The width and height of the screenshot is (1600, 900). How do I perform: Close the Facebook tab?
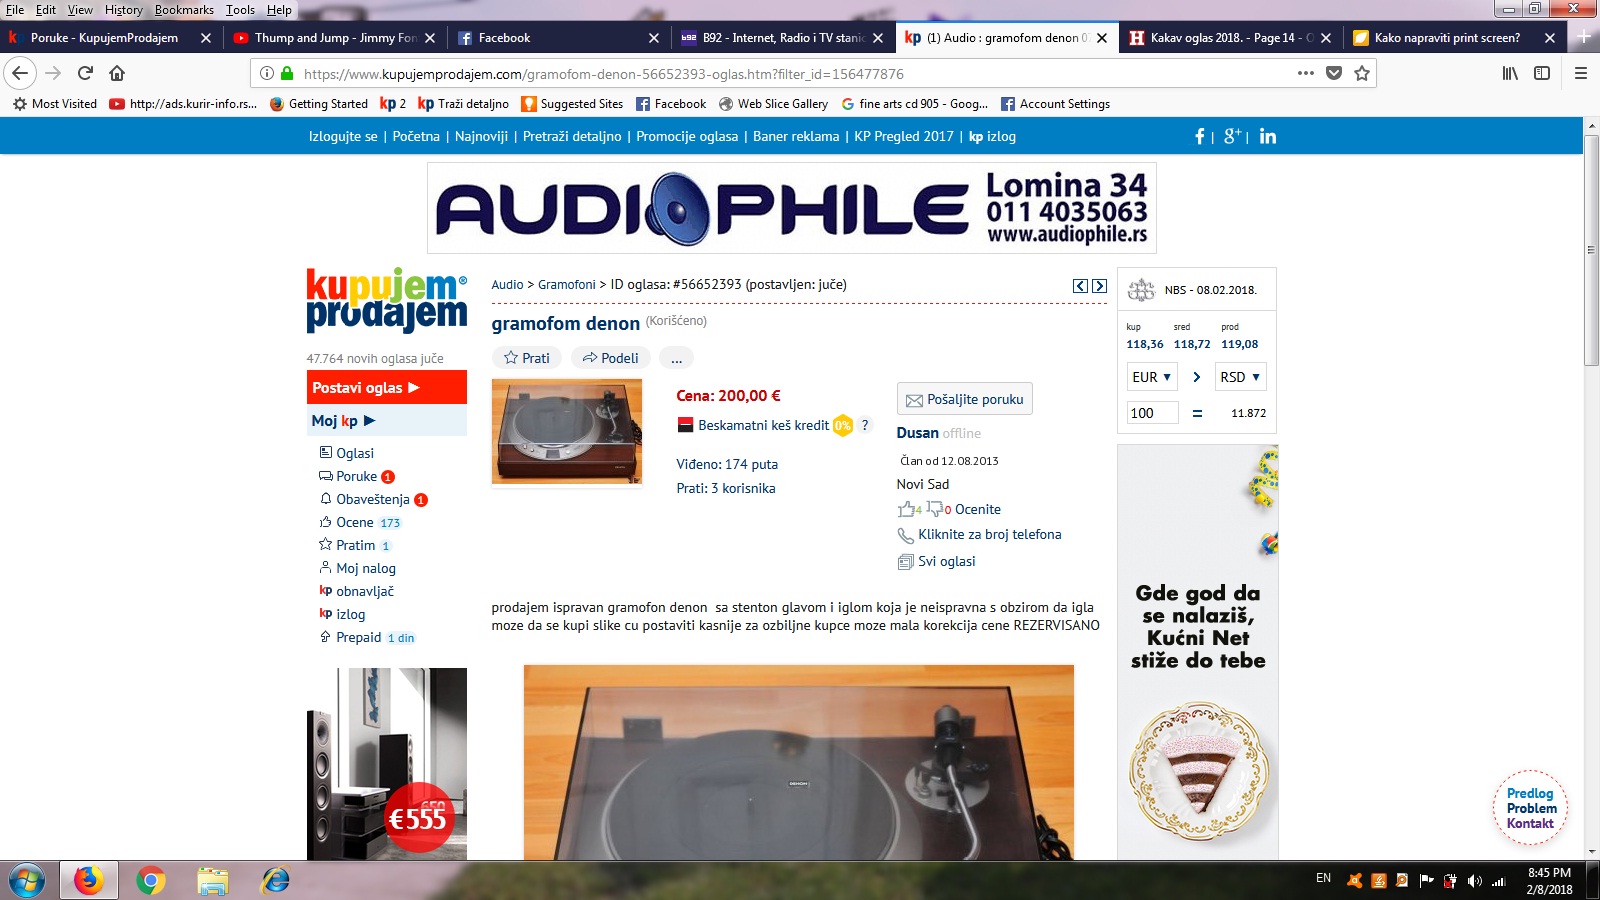point(653,38)
